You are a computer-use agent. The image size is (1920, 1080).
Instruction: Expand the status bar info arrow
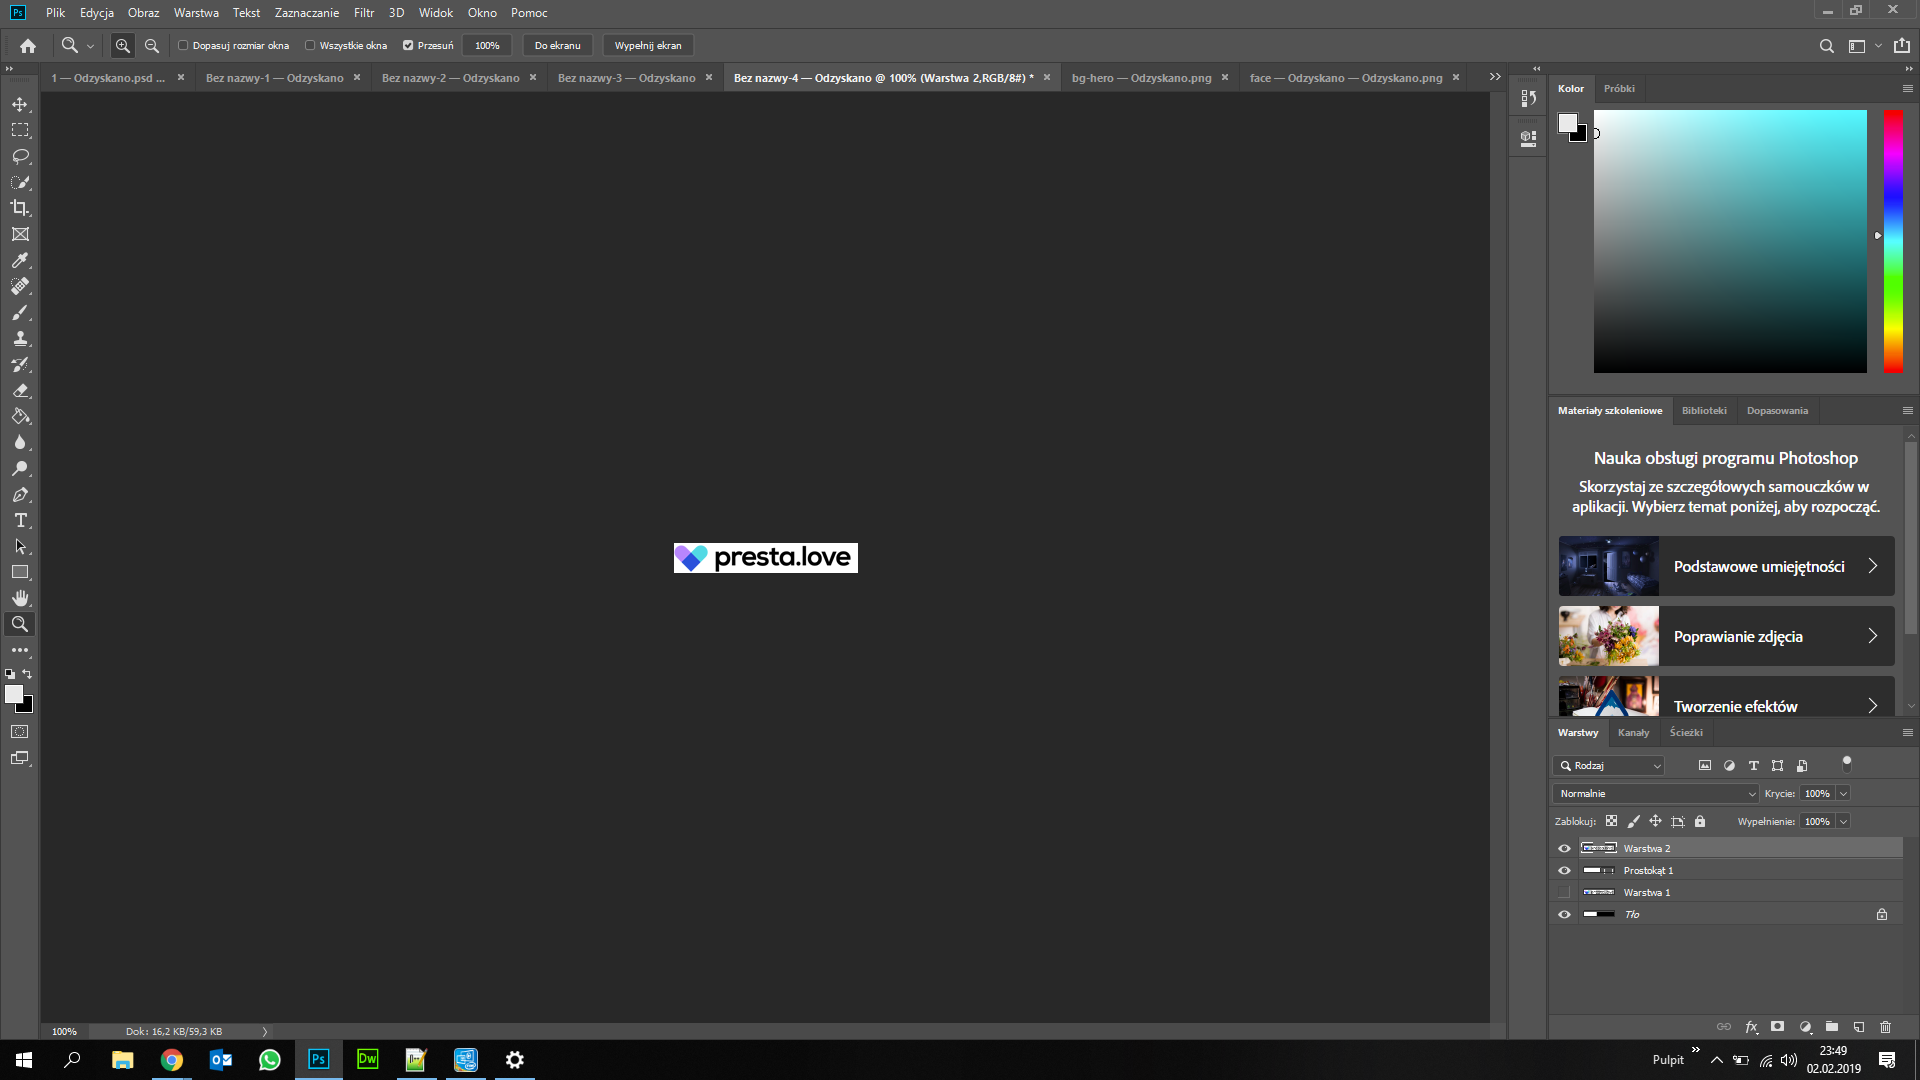click(265, 1032)
